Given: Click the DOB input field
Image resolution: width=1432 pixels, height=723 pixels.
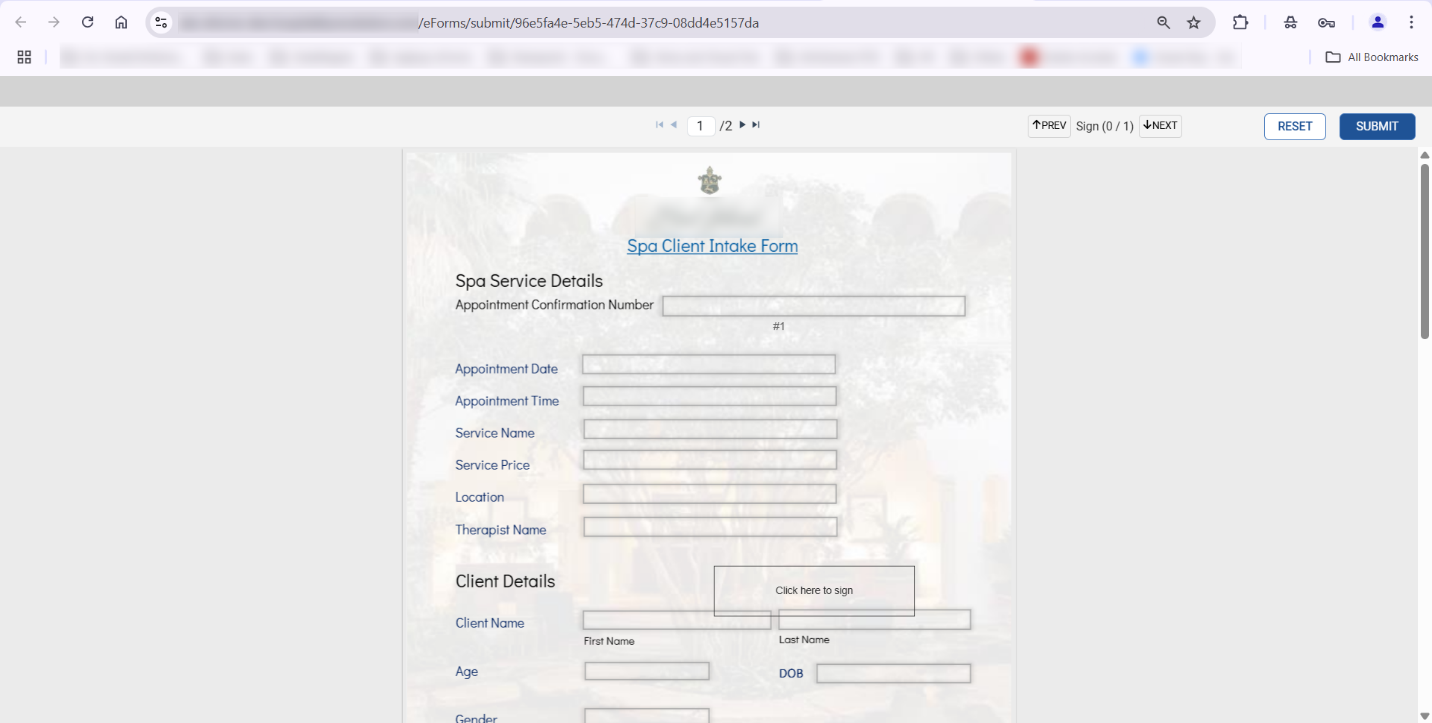Looking at the screenshot, I should 893,674.
